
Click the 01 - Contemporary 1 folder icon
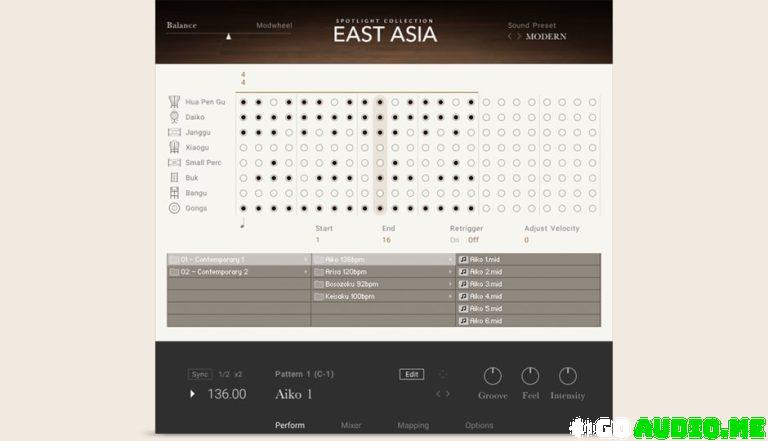[174, 260]
